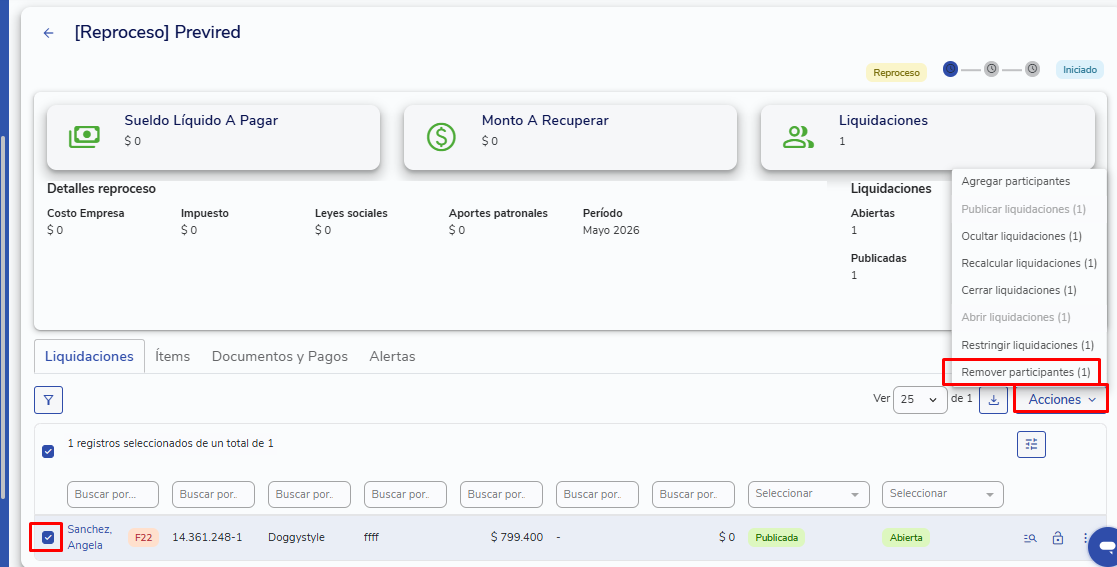This screenshot has width=1117, height=567.
Task: Click the $ 799.400 amount cell
Action: tap(517, 537)
